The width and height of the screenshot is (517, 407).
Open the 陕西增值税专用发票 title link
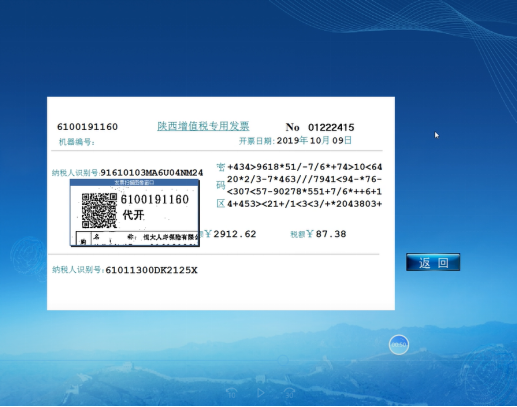(203, 126)
